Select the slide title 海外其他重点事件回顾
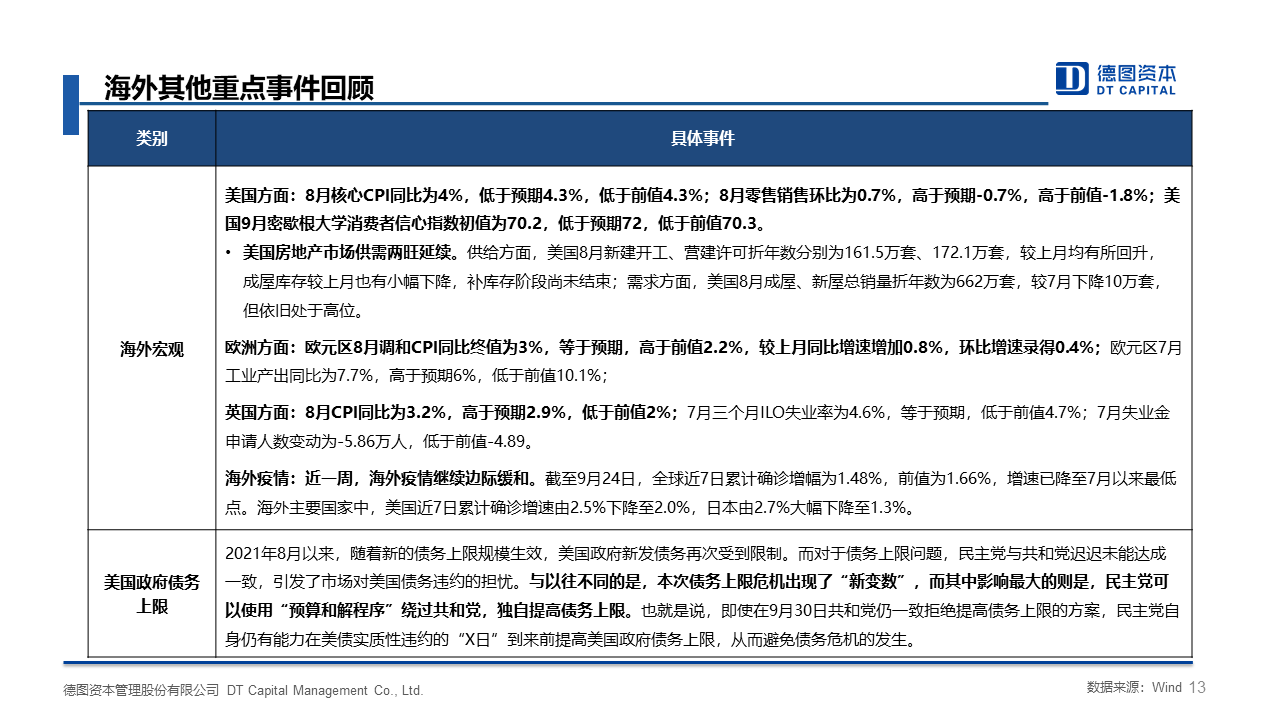Screen dimensions: 1280x720 click(239, 88)
